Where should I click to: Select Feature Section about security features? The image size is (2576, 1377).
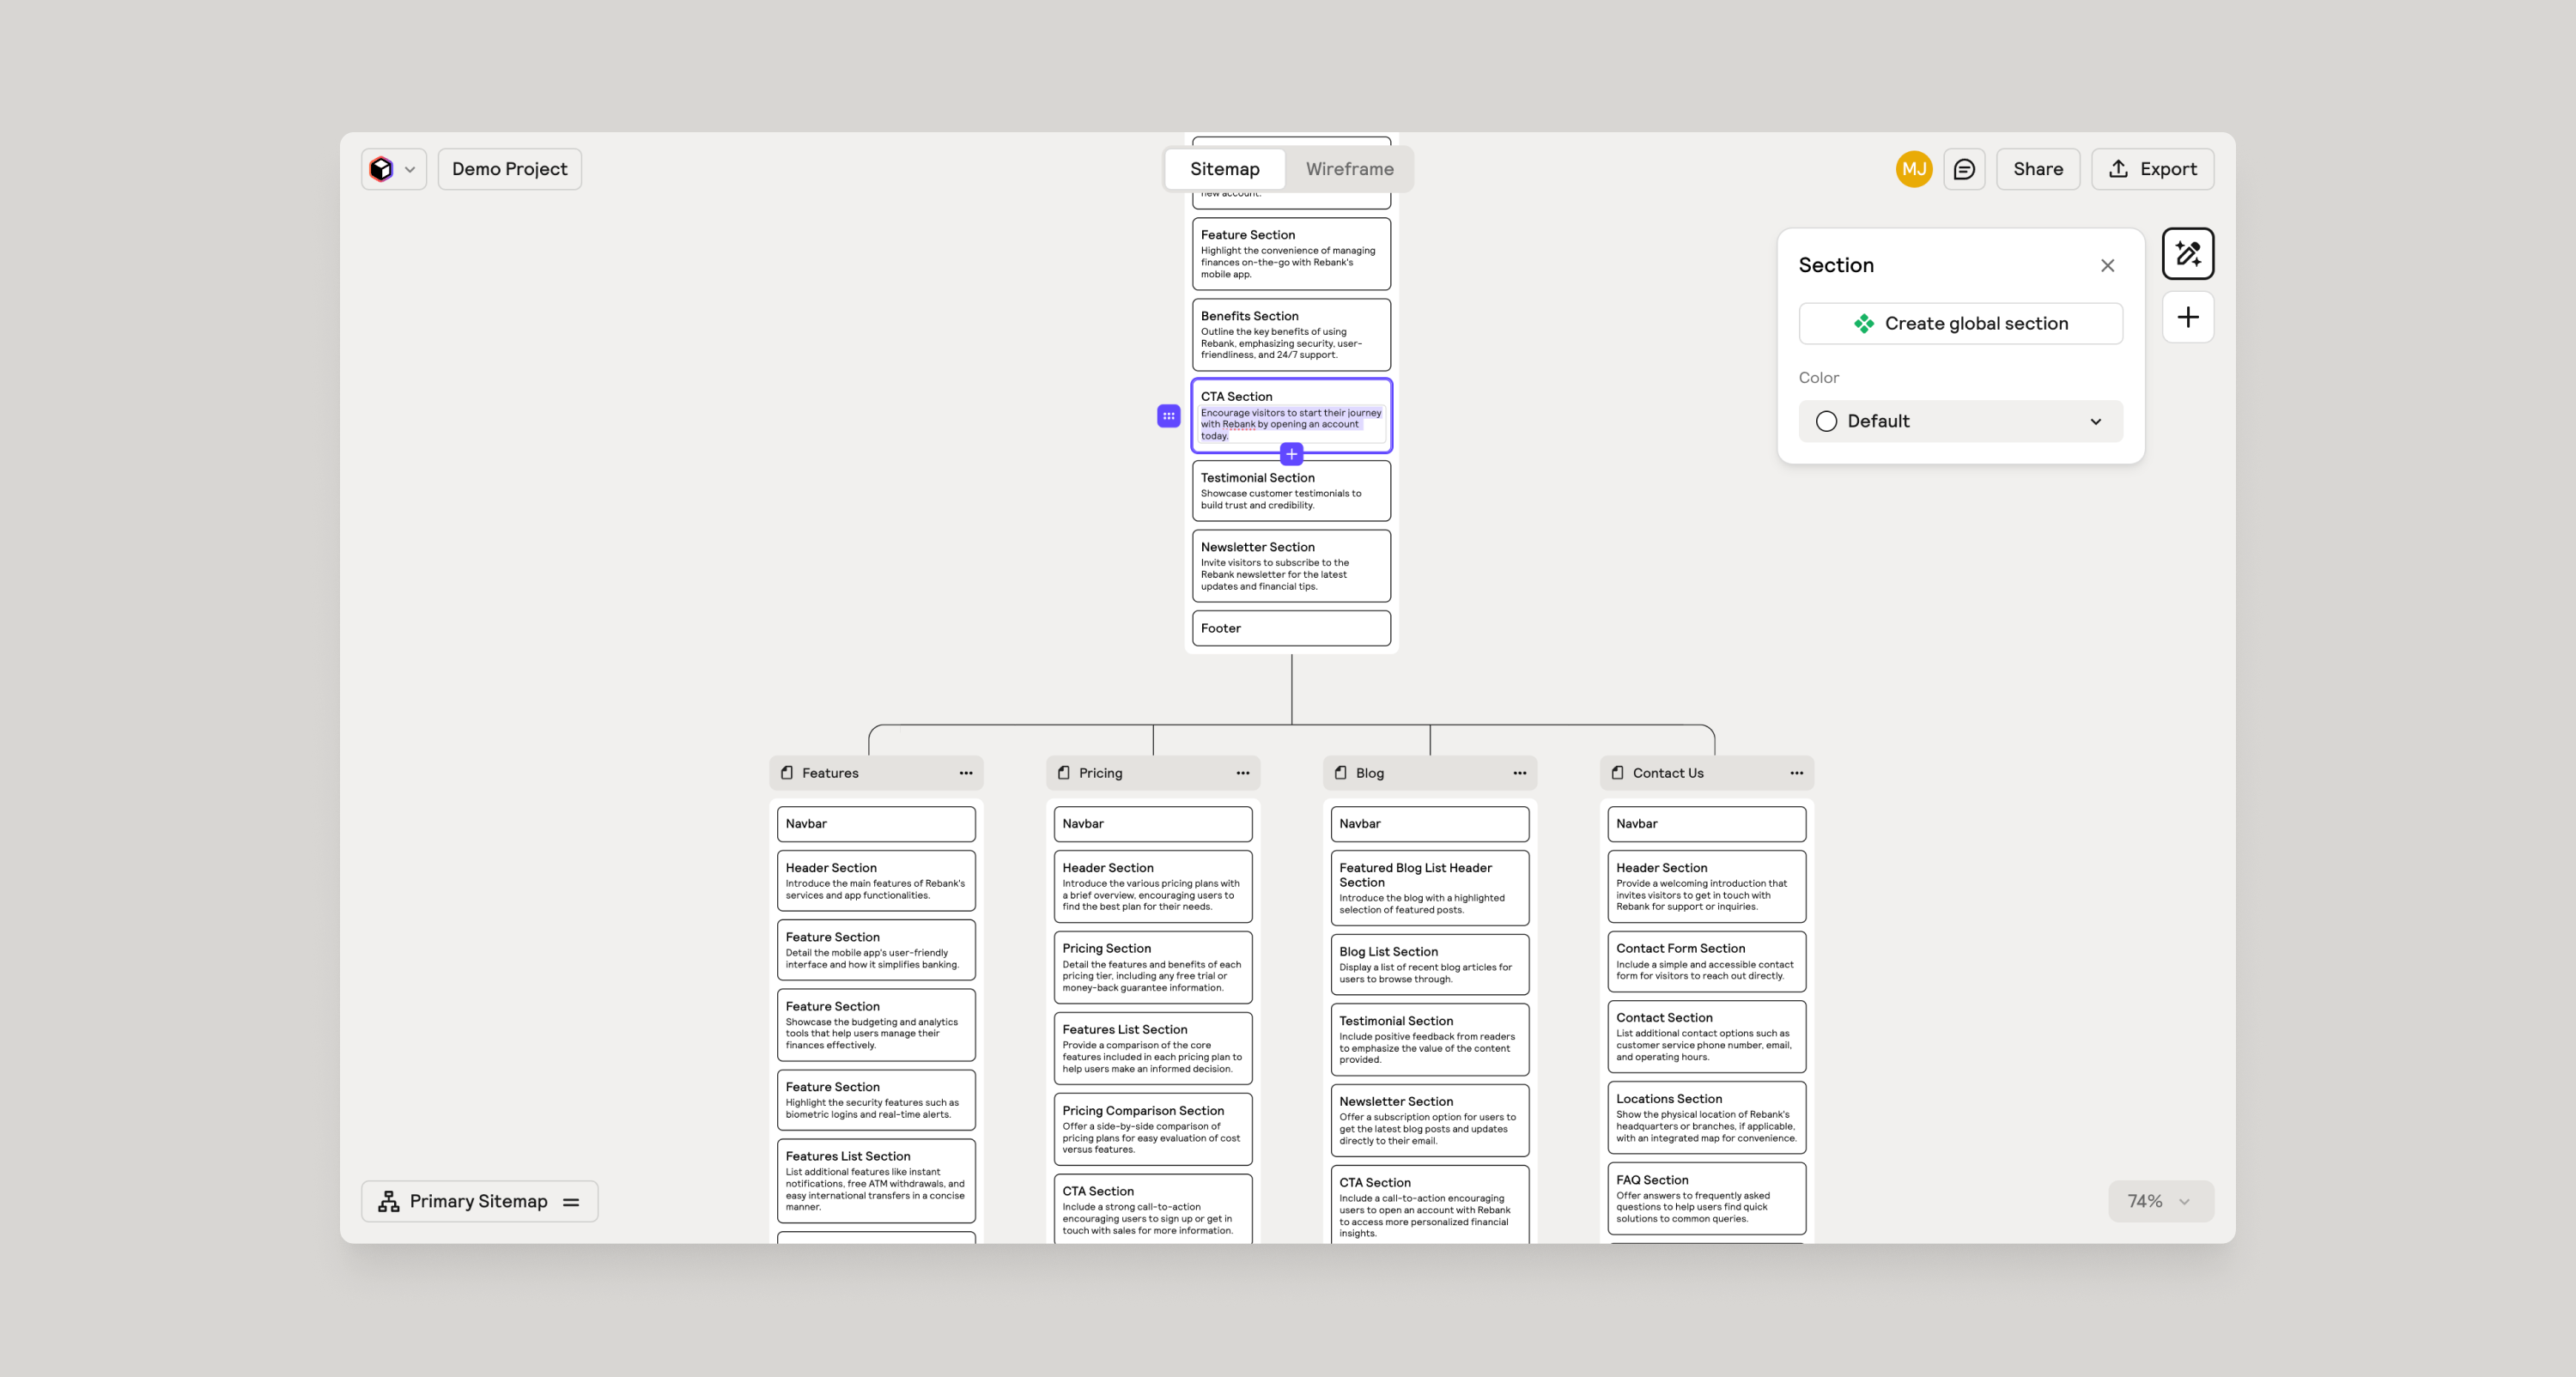pos(876,1100)
